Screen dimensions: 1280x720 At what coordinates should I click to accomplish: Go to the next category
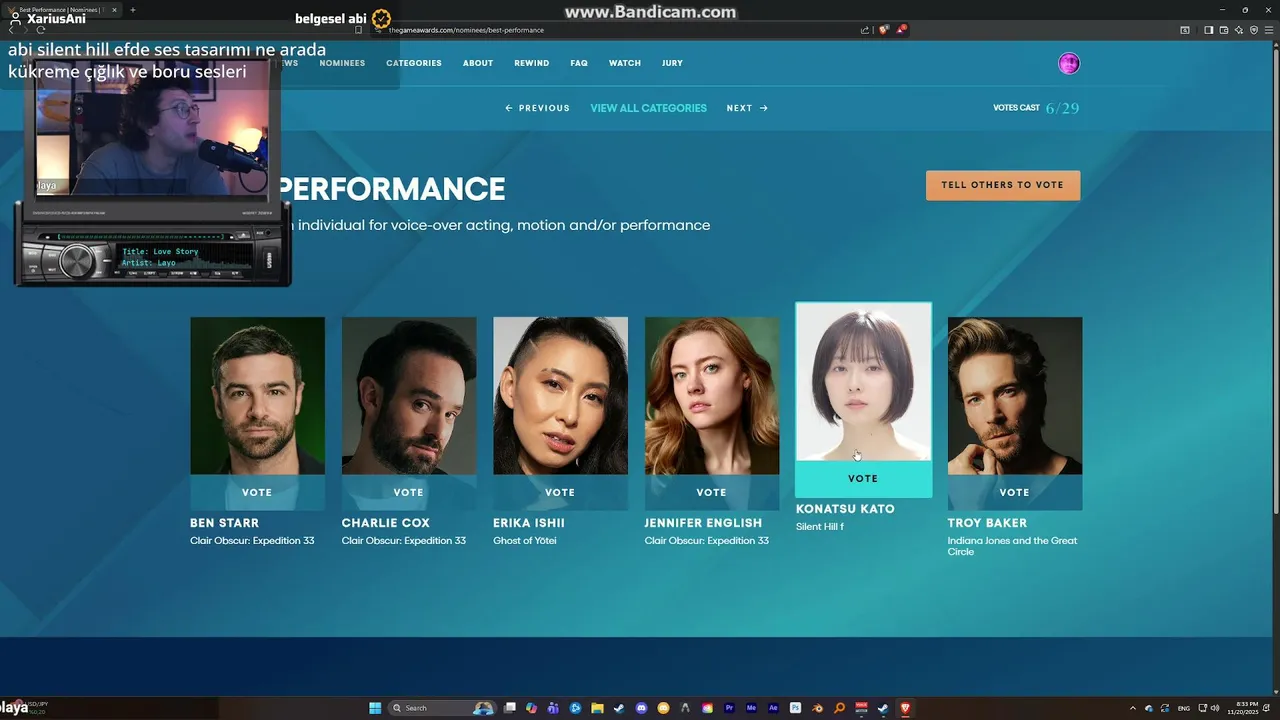747,108
